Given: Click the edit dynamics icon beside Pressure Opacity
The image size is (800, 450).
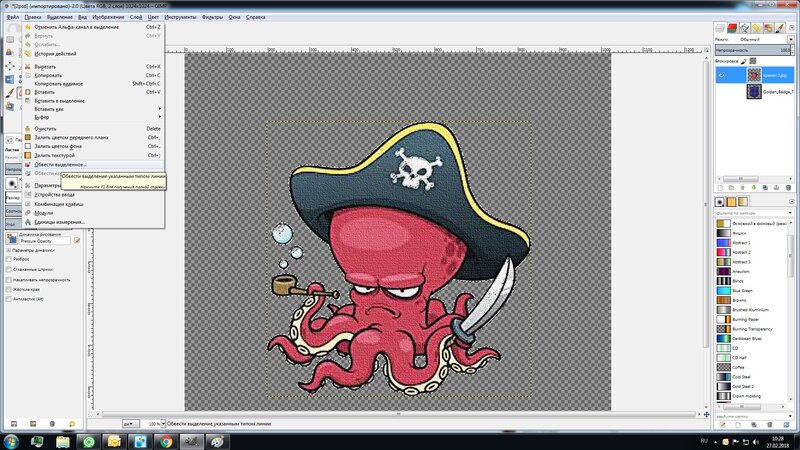Looking at the screenshot, I should (x=77, y=240).
